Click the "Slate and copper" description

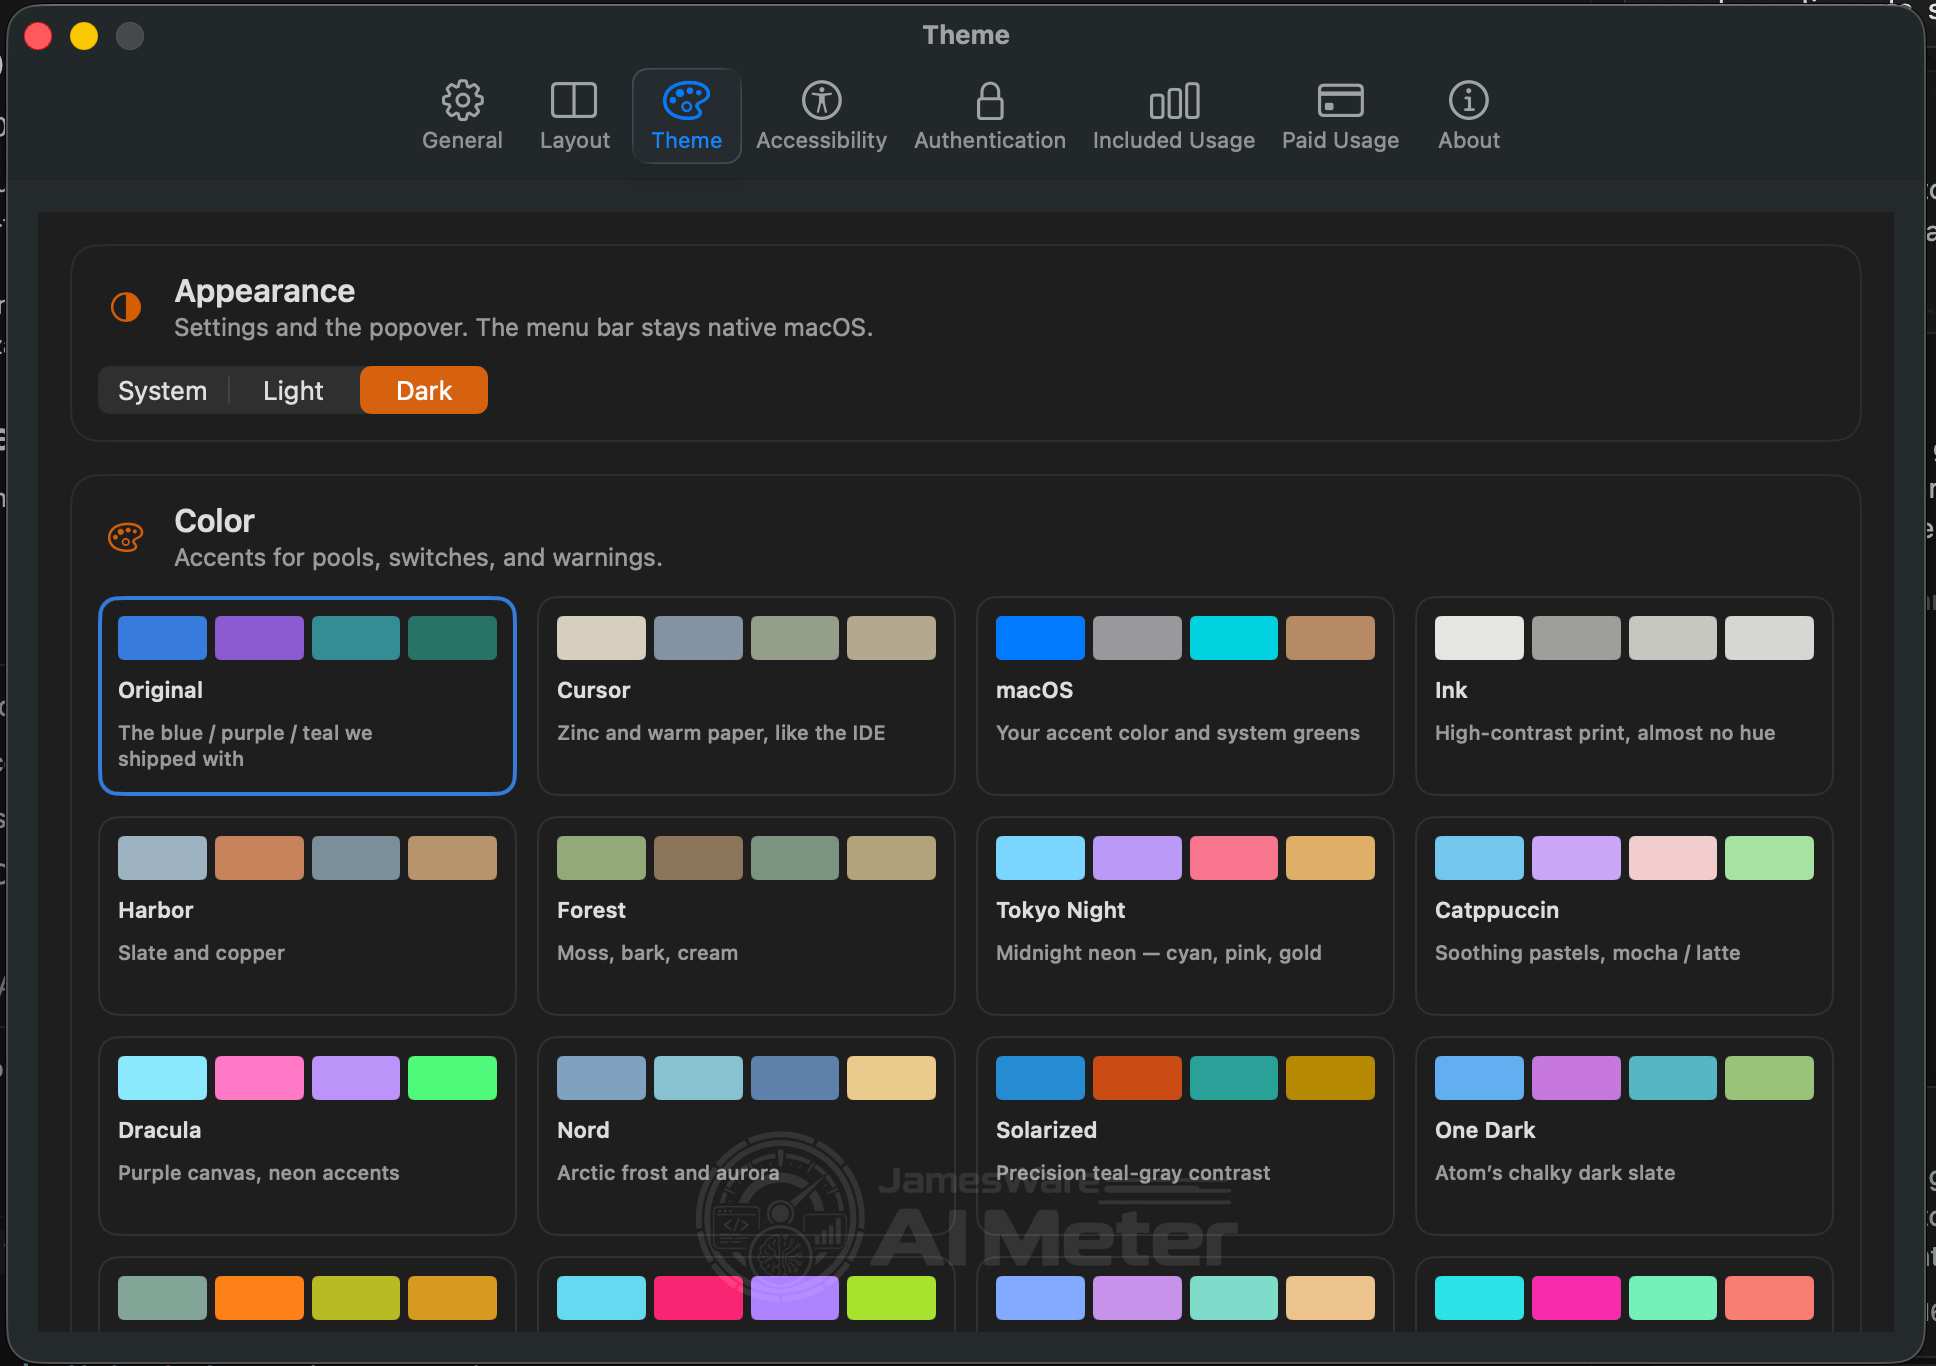point(201,953)
